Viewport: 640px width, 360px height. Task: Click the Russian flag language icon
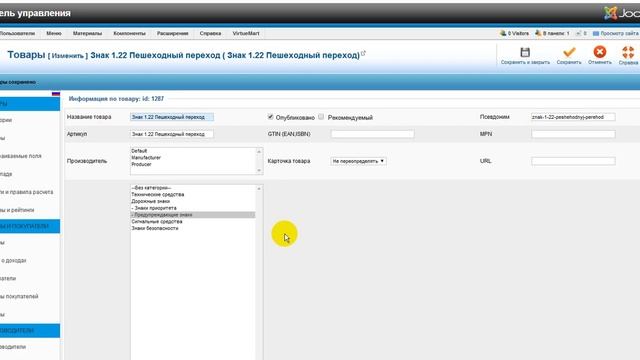pyautogui.click(x=56, y=94)
